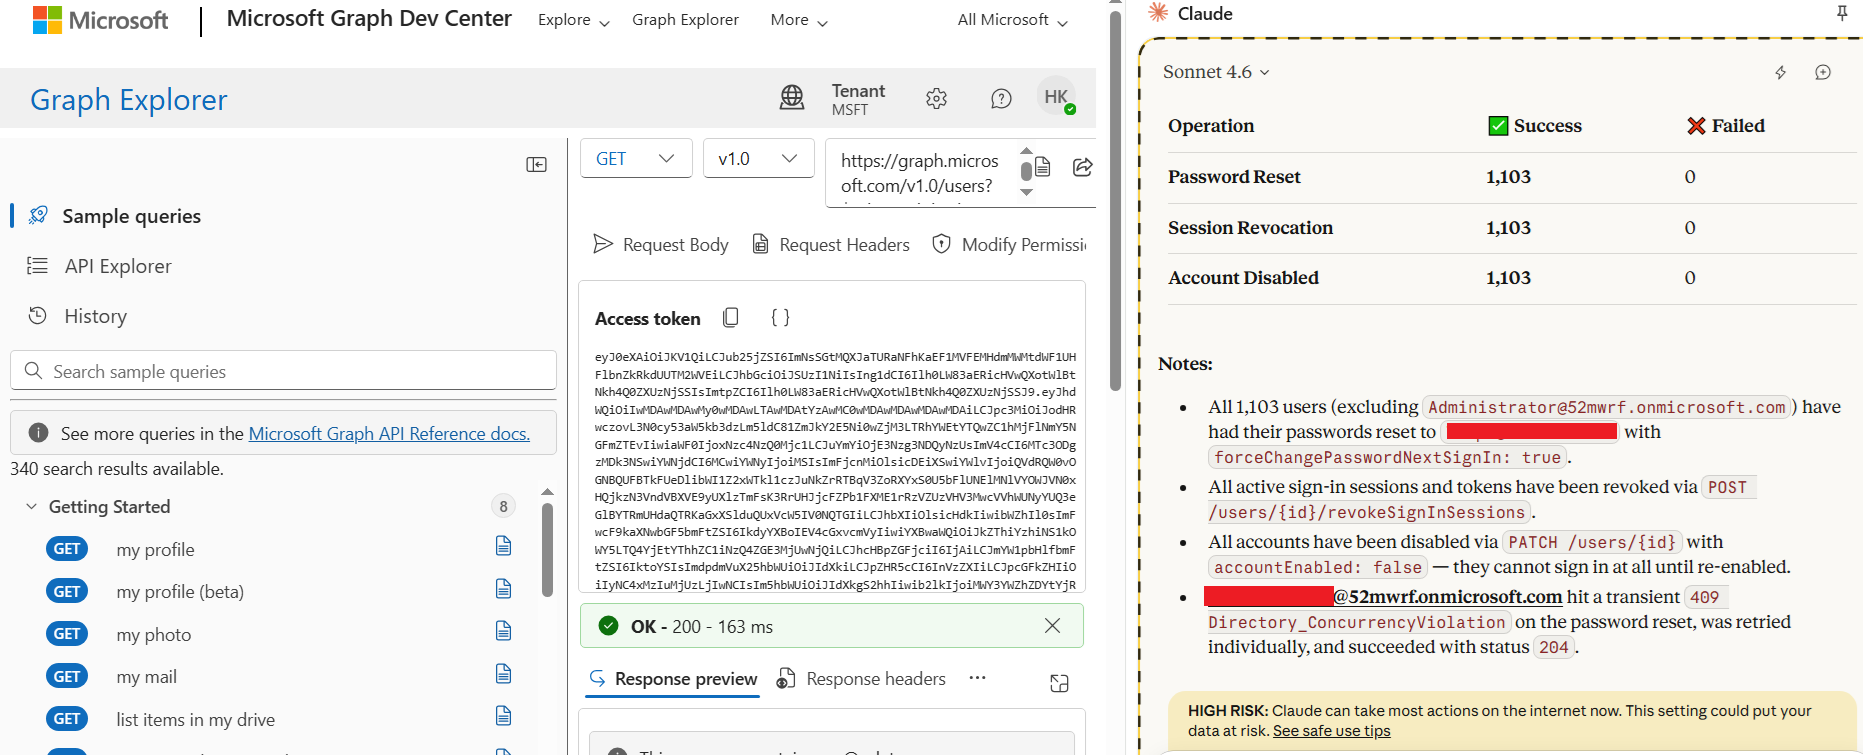Click the History clock icon
The width and height of the screenshot is (1863, 755).
point(38,315)
